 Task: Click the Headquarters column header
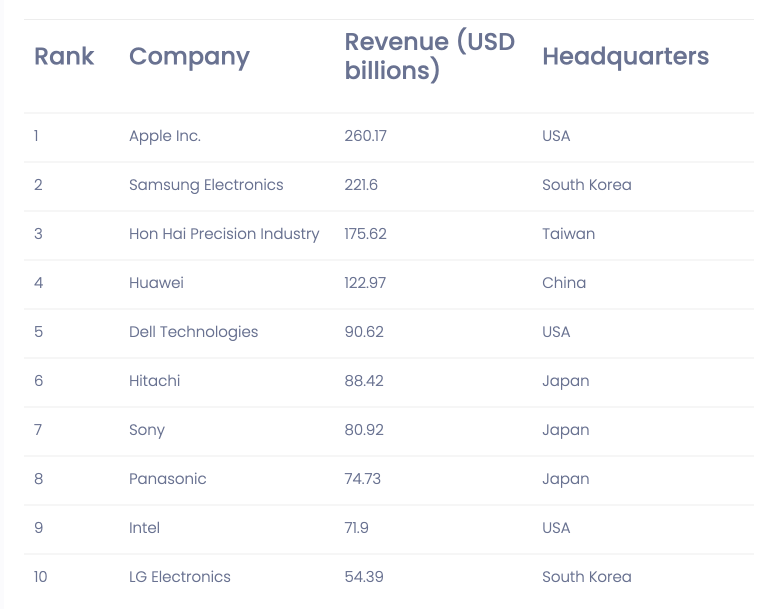click(x=625, y=56)
